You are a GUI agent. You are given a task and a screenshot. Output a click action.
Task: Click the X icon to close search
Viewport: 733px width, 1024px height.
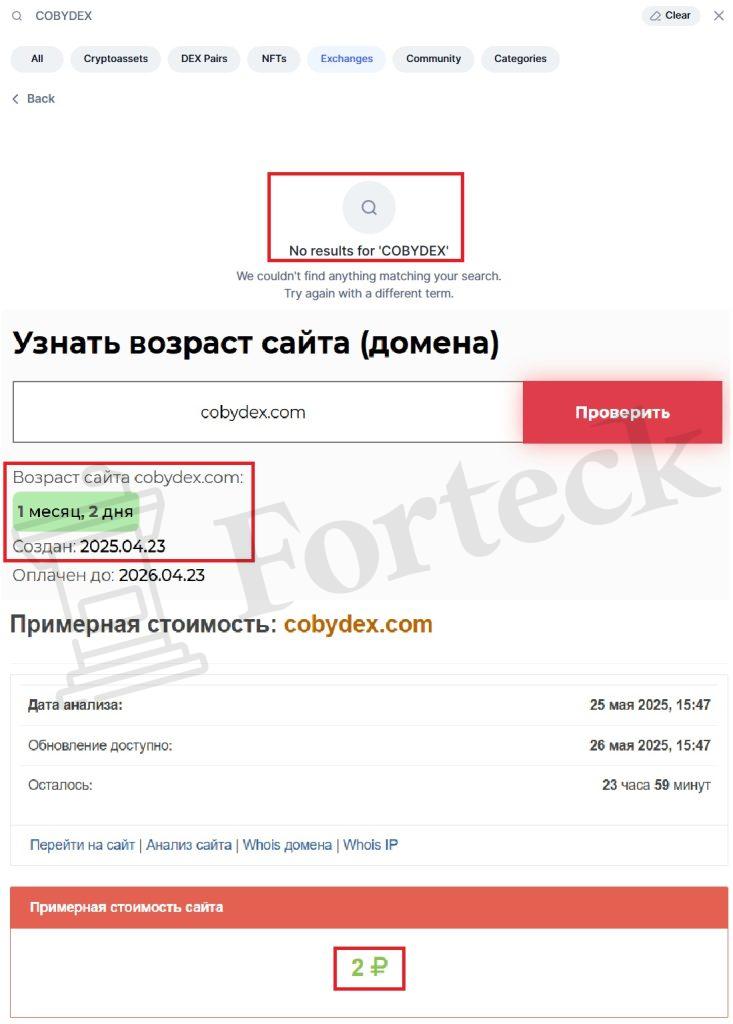(719, 16)
